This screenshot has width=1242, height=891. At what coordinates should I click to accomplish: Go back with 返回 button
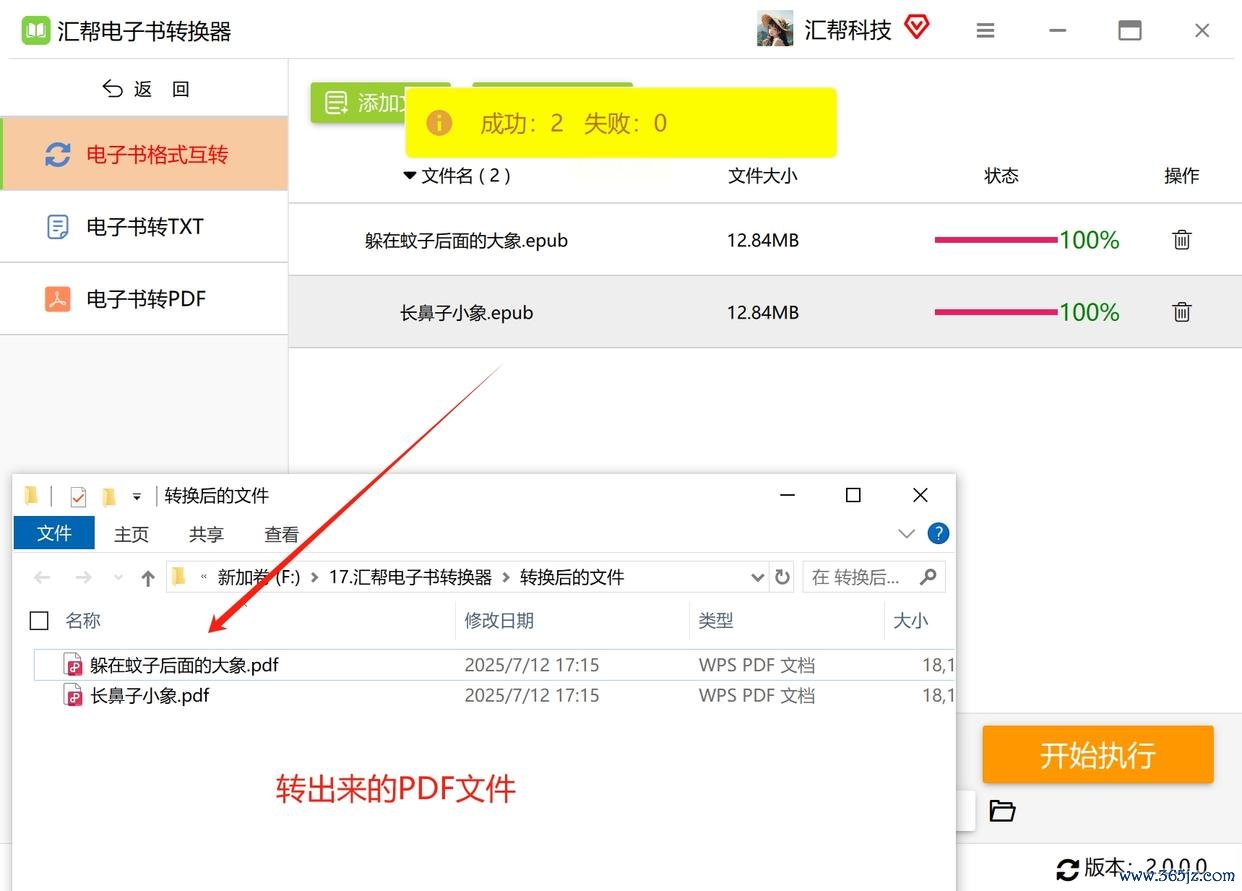146,89
